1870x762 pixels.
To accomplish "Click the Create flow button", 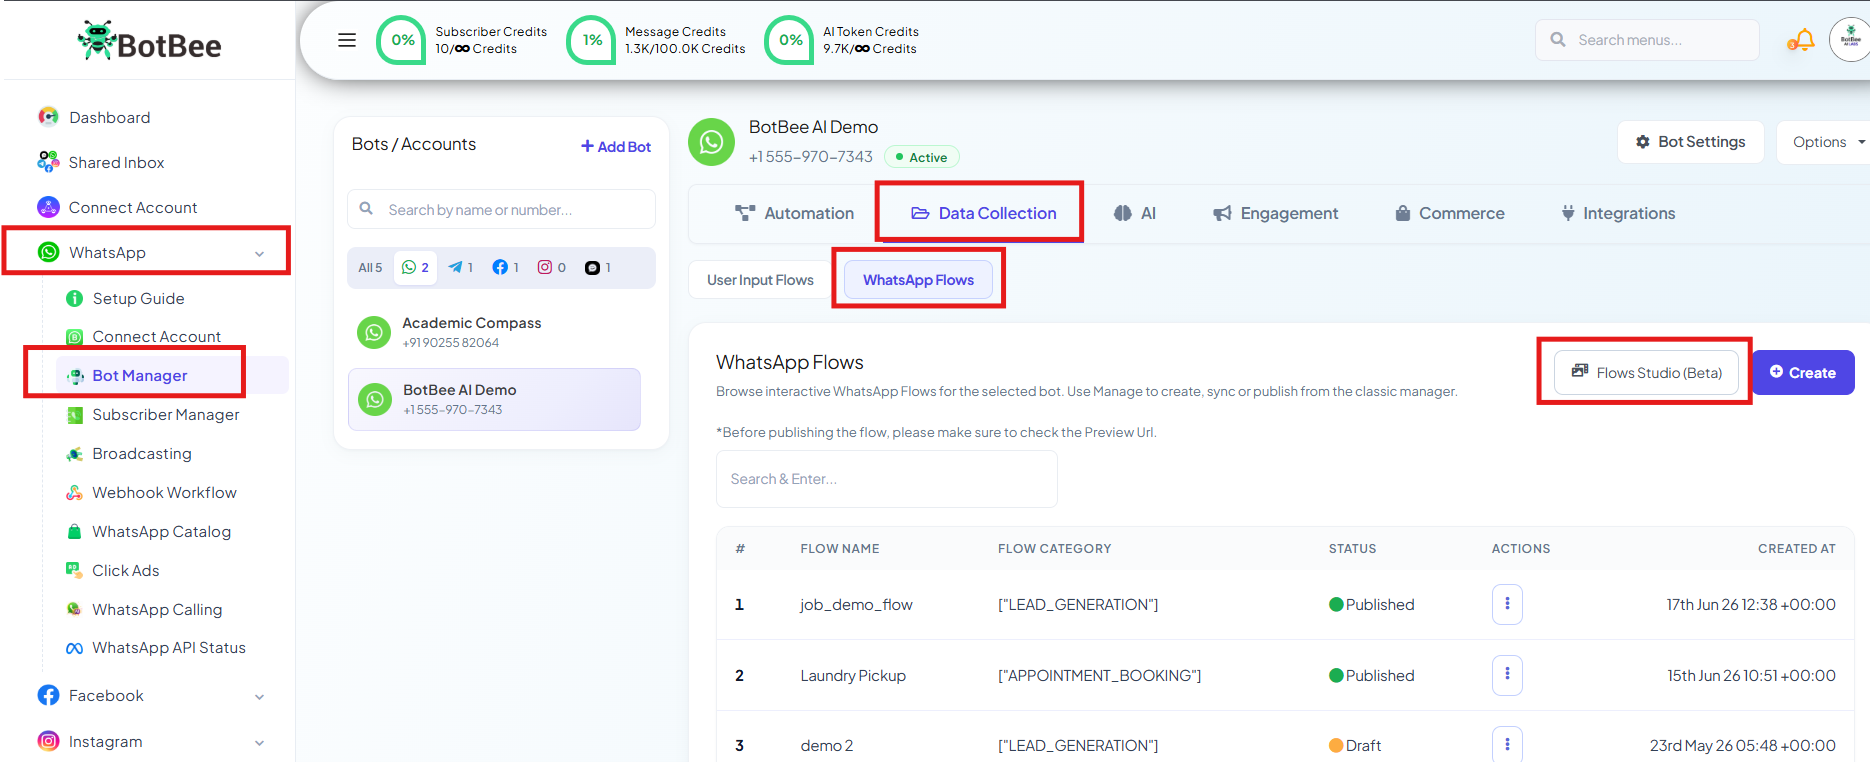I will (x=1803, y=372).
